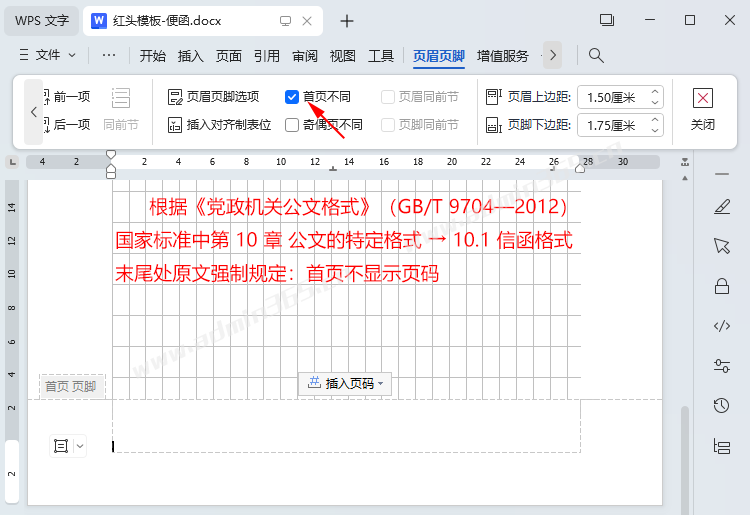Expand more ribbon tabs with right chevron
Image resolution: width=750 pixels, height=515 pixels.
click(552, 55)
